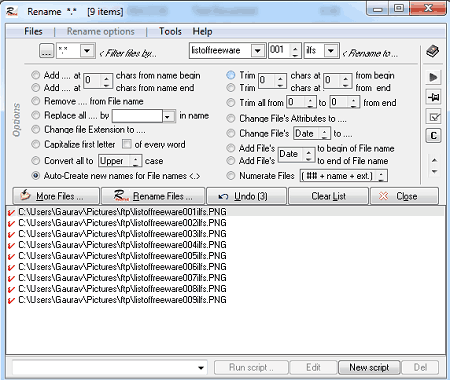450x380 pixels.
Task: Open the Help menu
Action: [202, 31]
